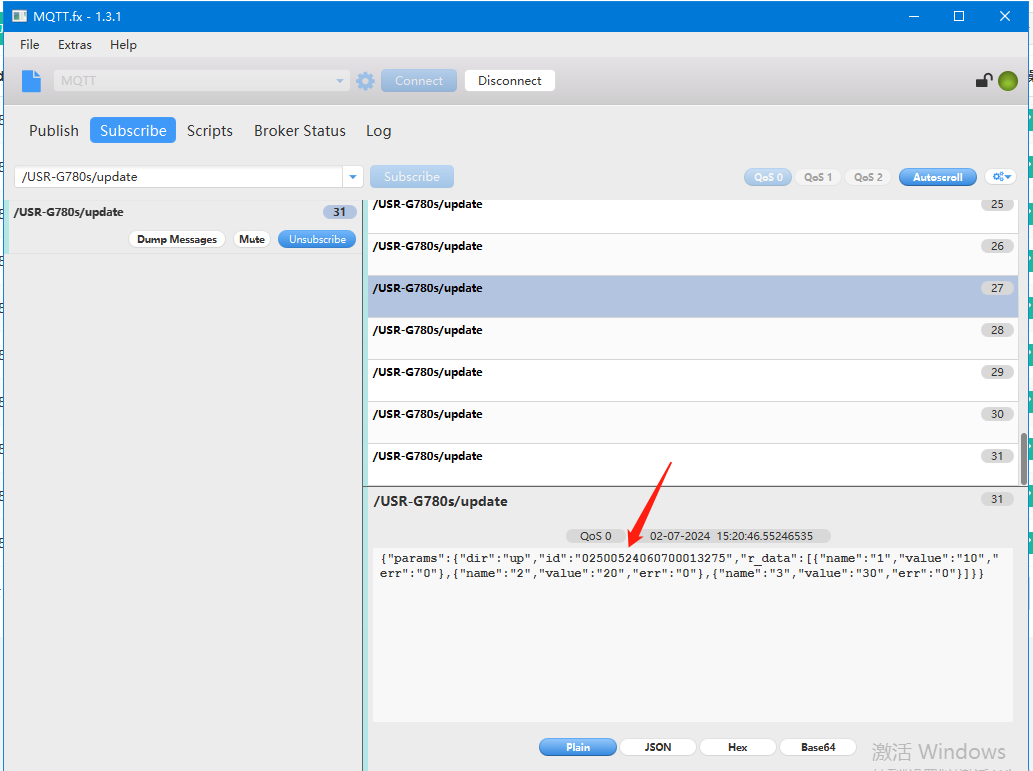Click the green connection status indicator
Image resolution: width=1033 pixels, height=771 pixels.
click(x=1008, y=81)
